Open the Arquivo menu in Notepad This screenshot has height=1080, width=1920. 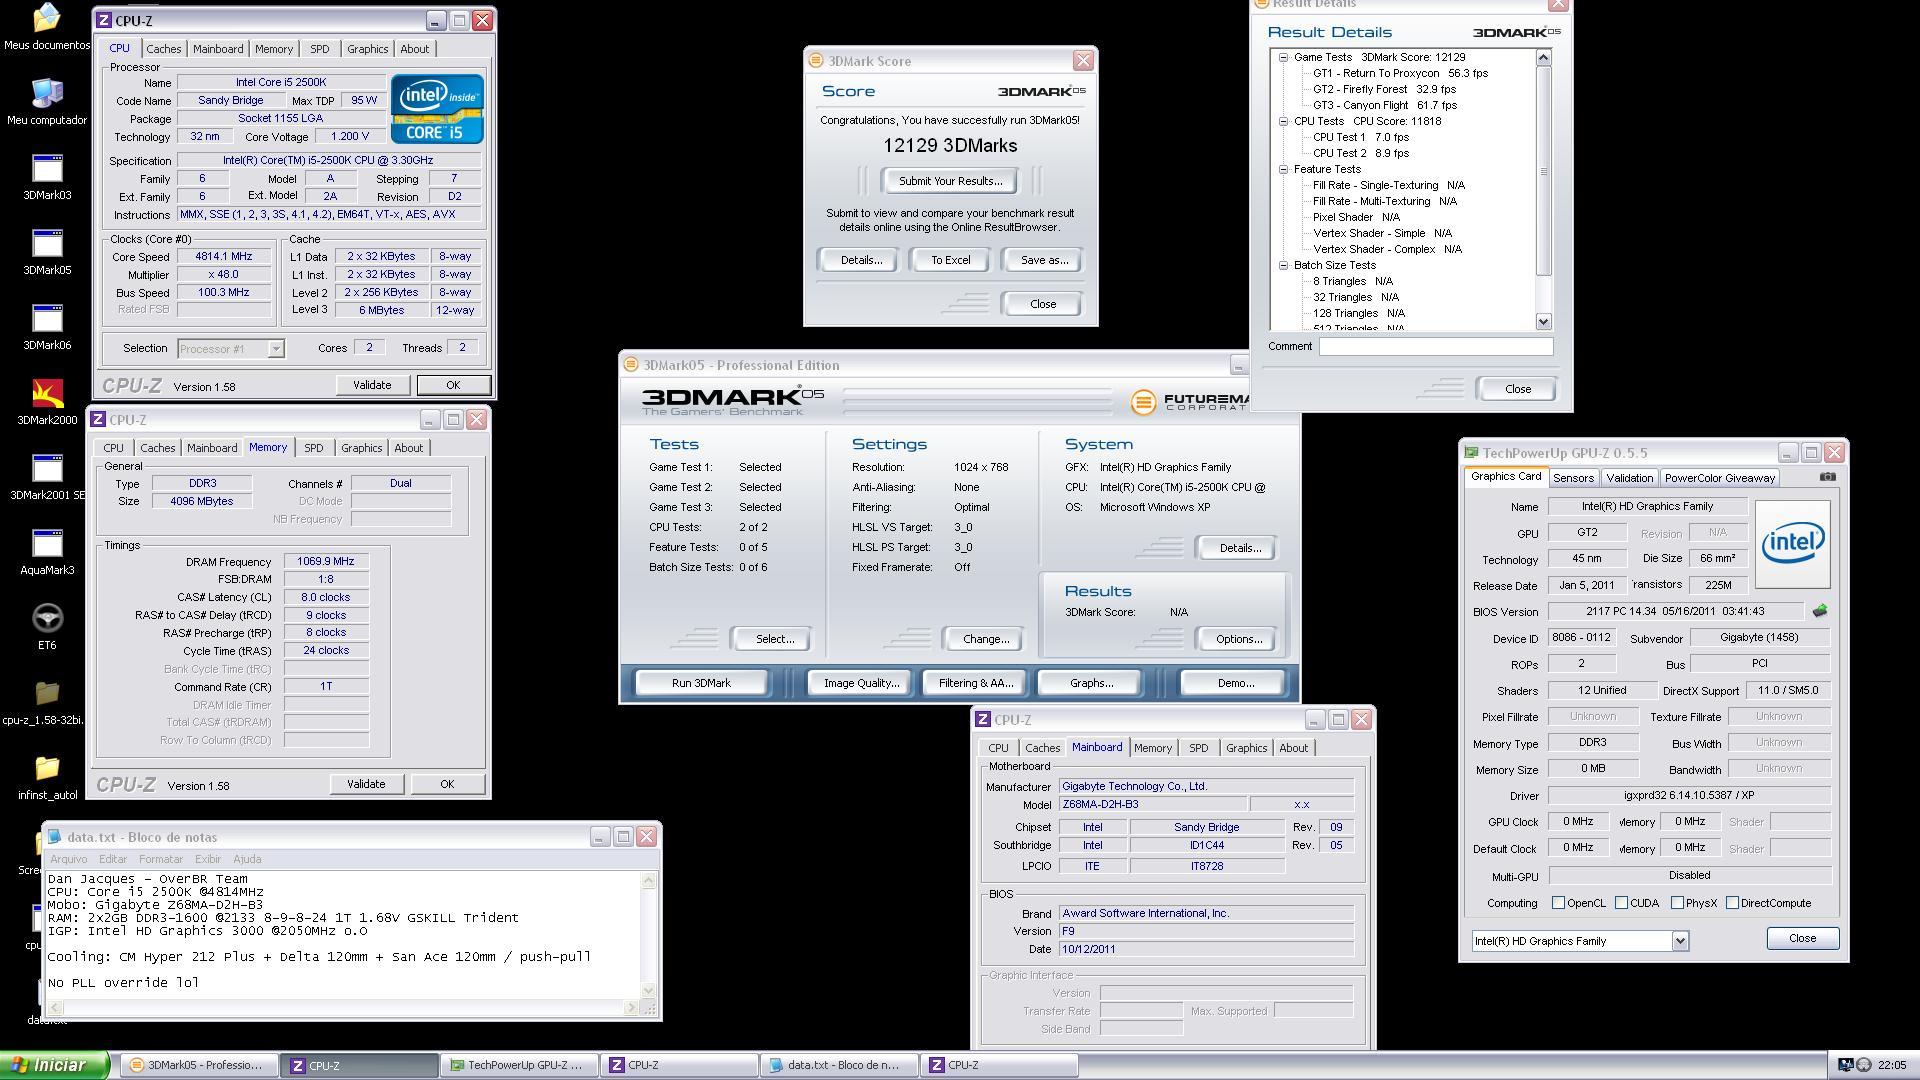[x=68, y=859]
